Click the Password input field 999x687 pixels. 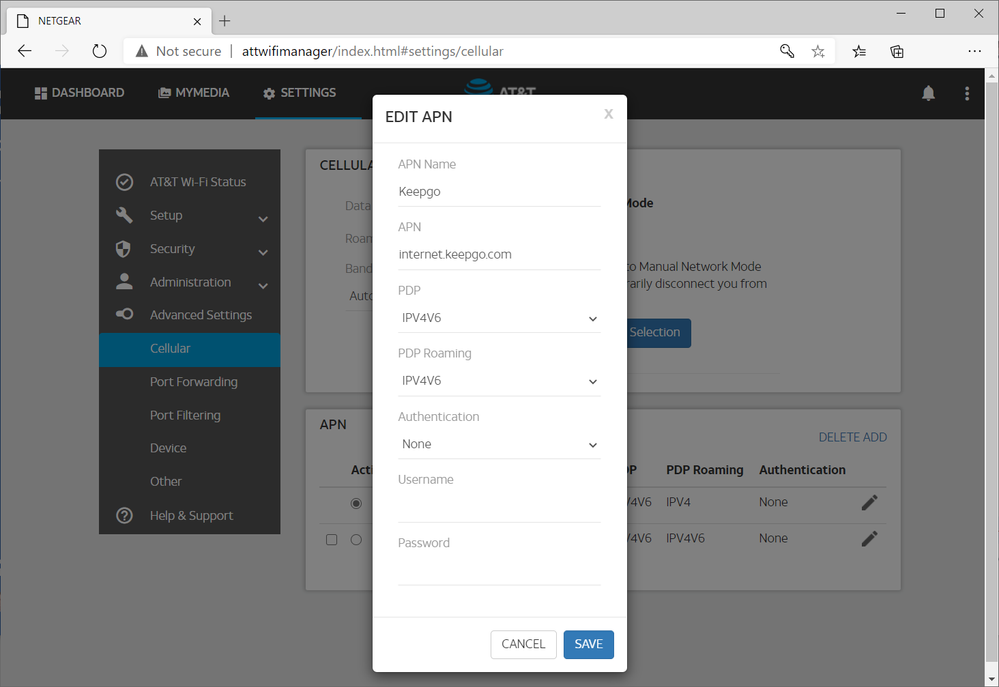[499, 571]
